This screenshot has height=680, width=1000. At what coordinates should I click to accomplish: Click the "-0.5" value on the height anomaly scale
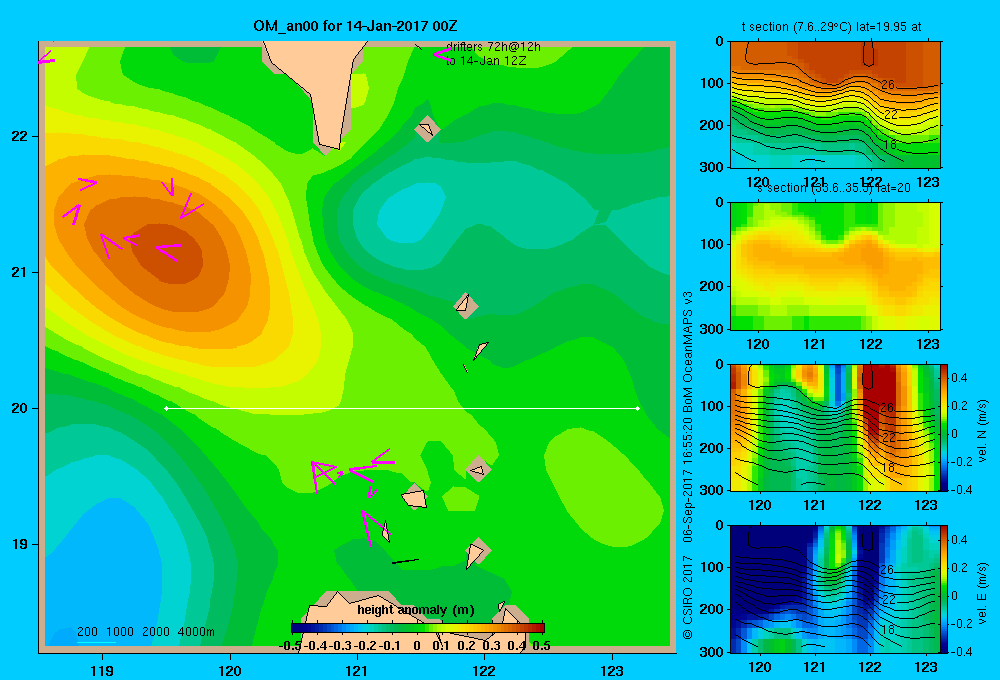(x=291, y=646)
